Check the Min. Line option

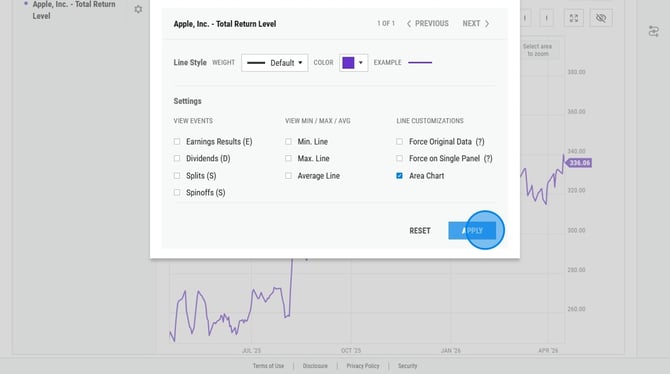288,141
